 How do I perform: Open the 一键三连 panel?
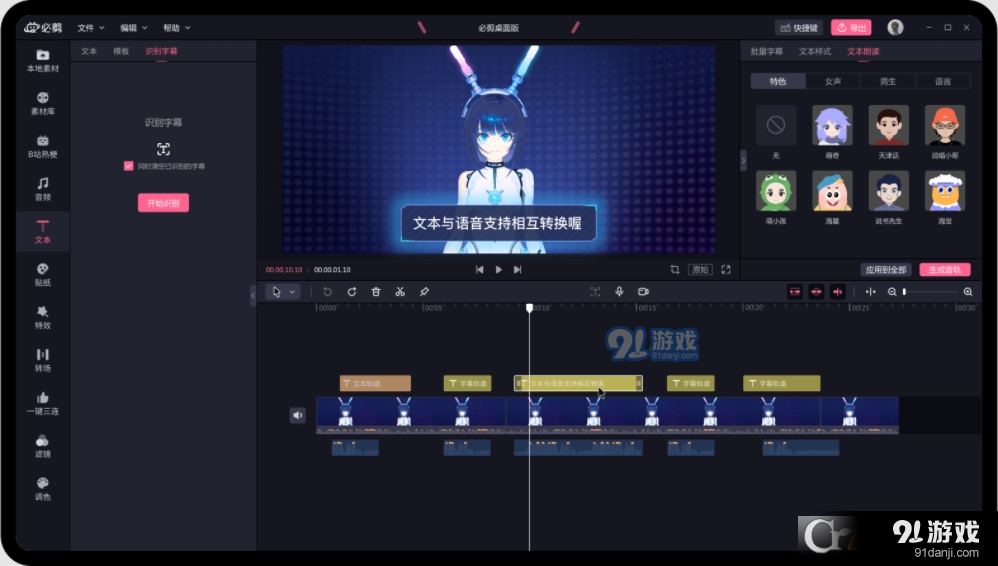click(x=43, y=403)
